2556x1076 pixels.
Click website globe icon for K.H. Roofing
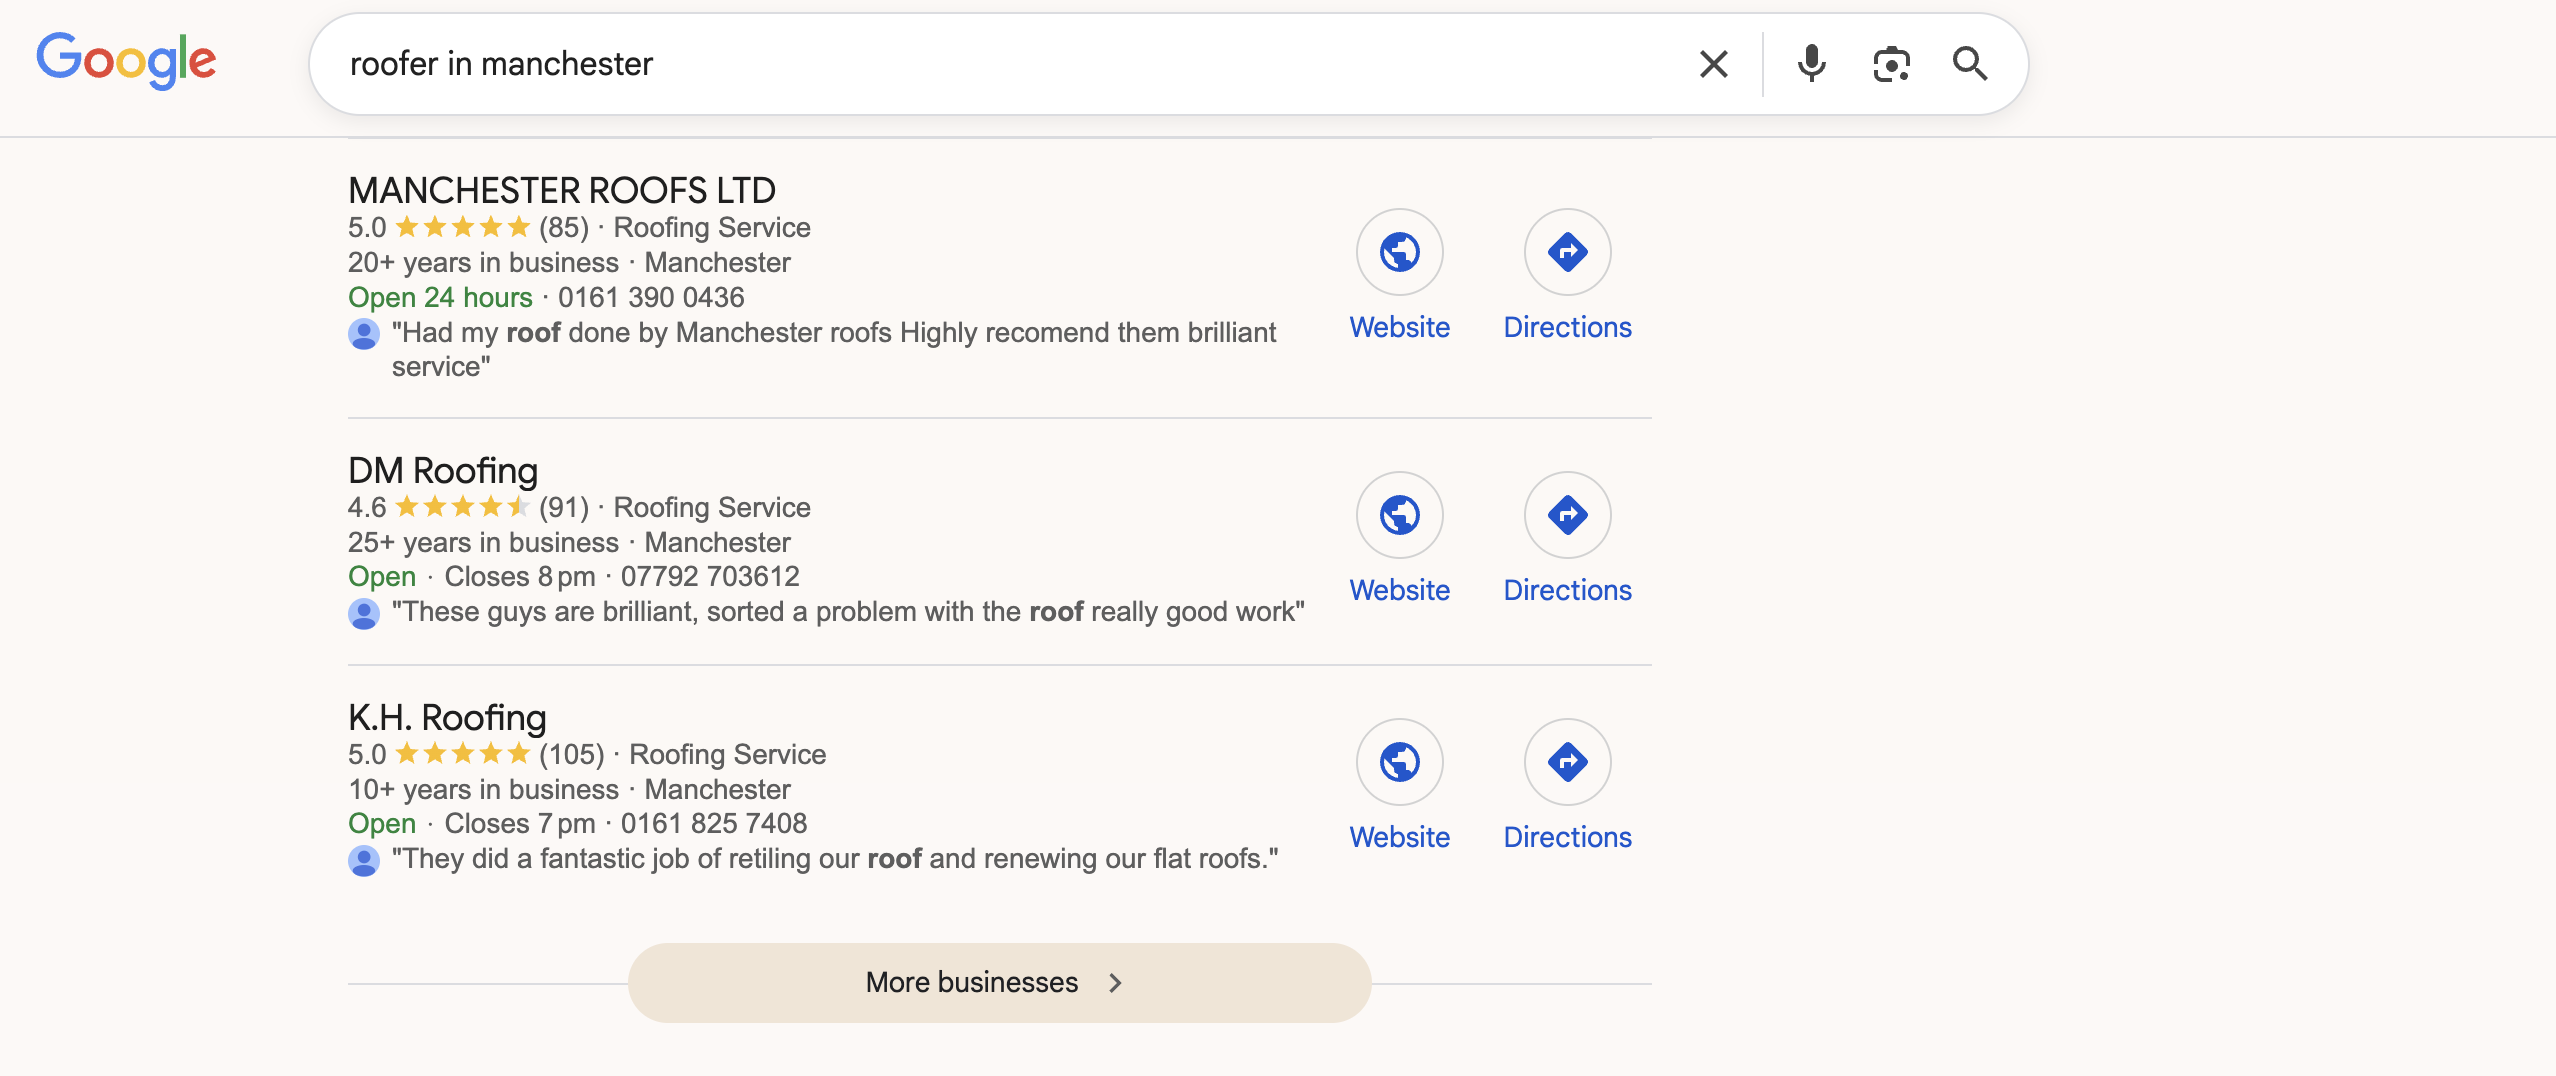pos(1400,762)
